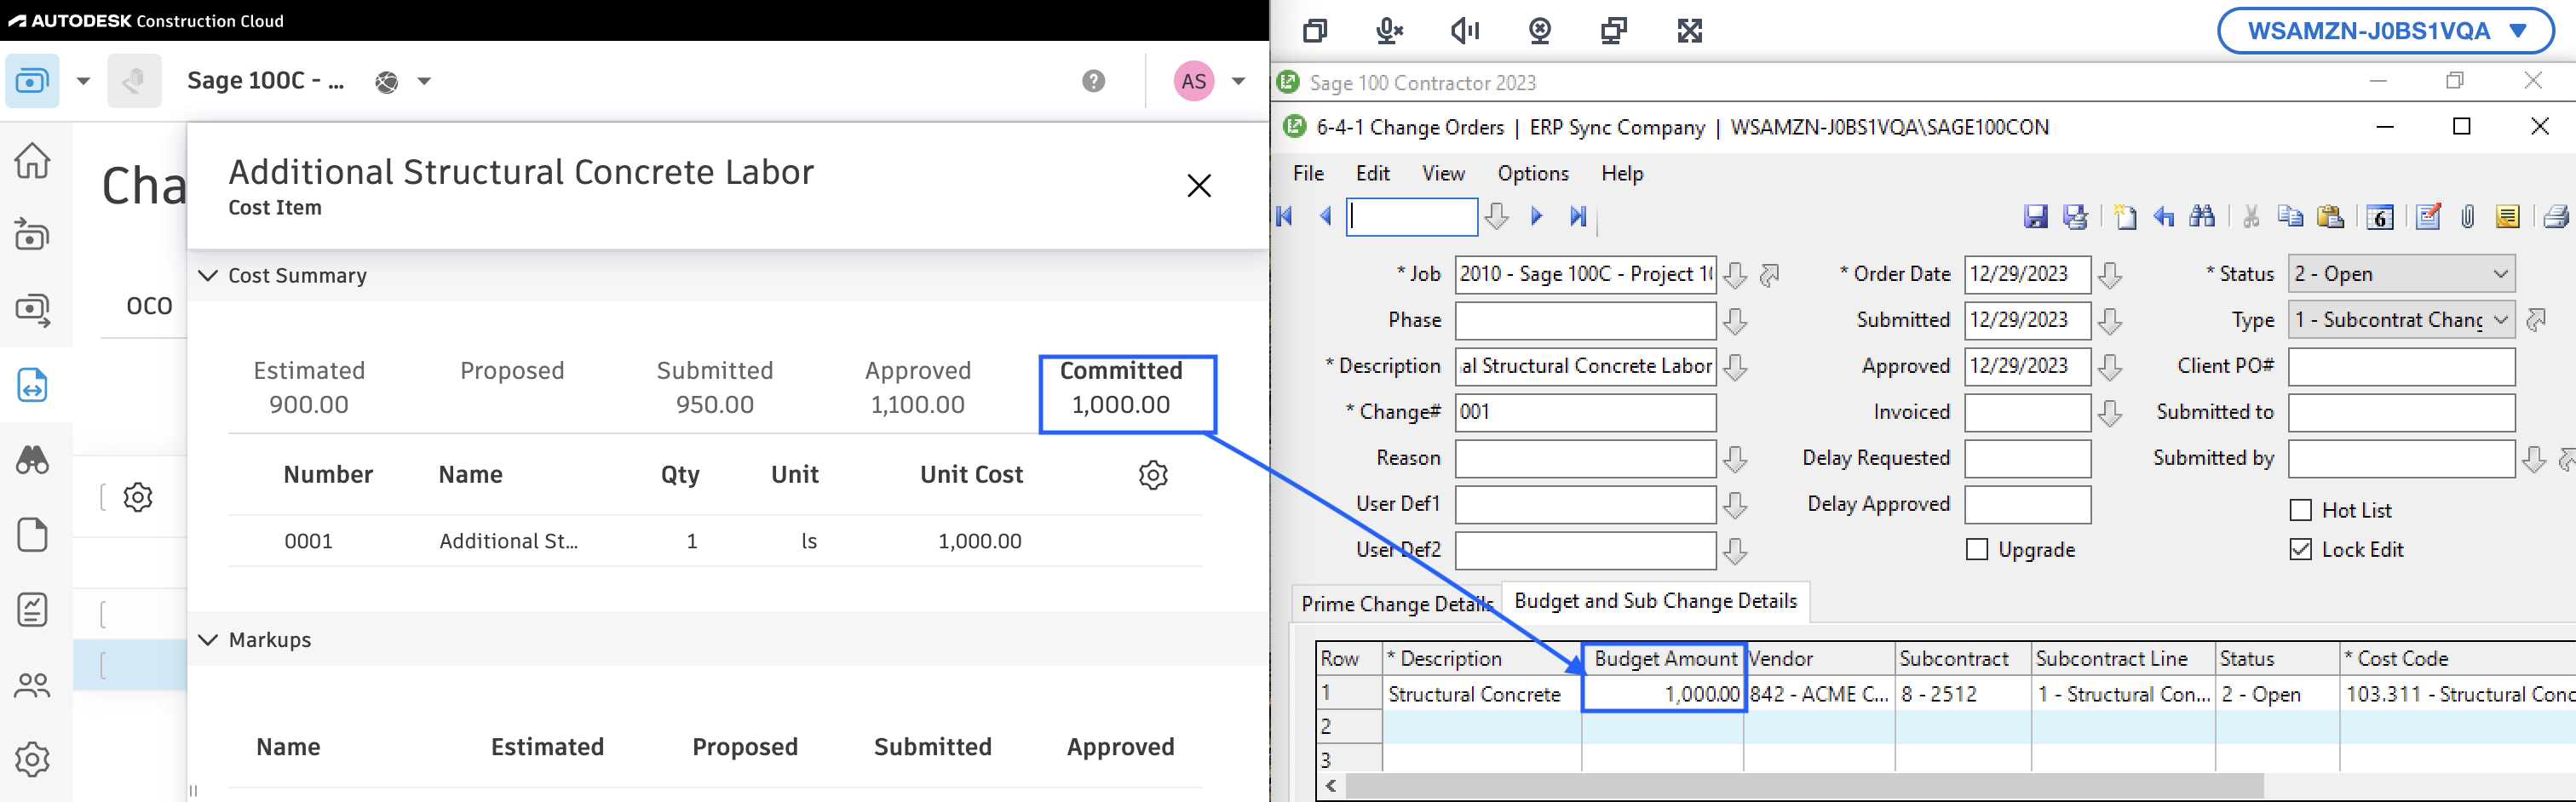The image size is (2576, 802).
Task: Open module switcher dropdown arrow
Action: point(84,82)
